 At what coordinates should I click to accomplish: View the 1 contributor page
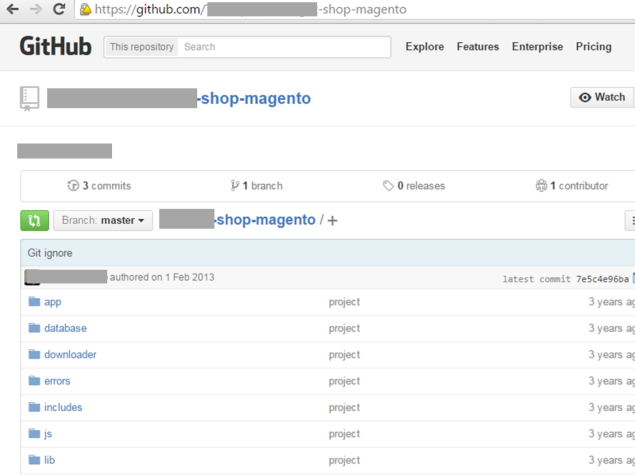point(572,186)
